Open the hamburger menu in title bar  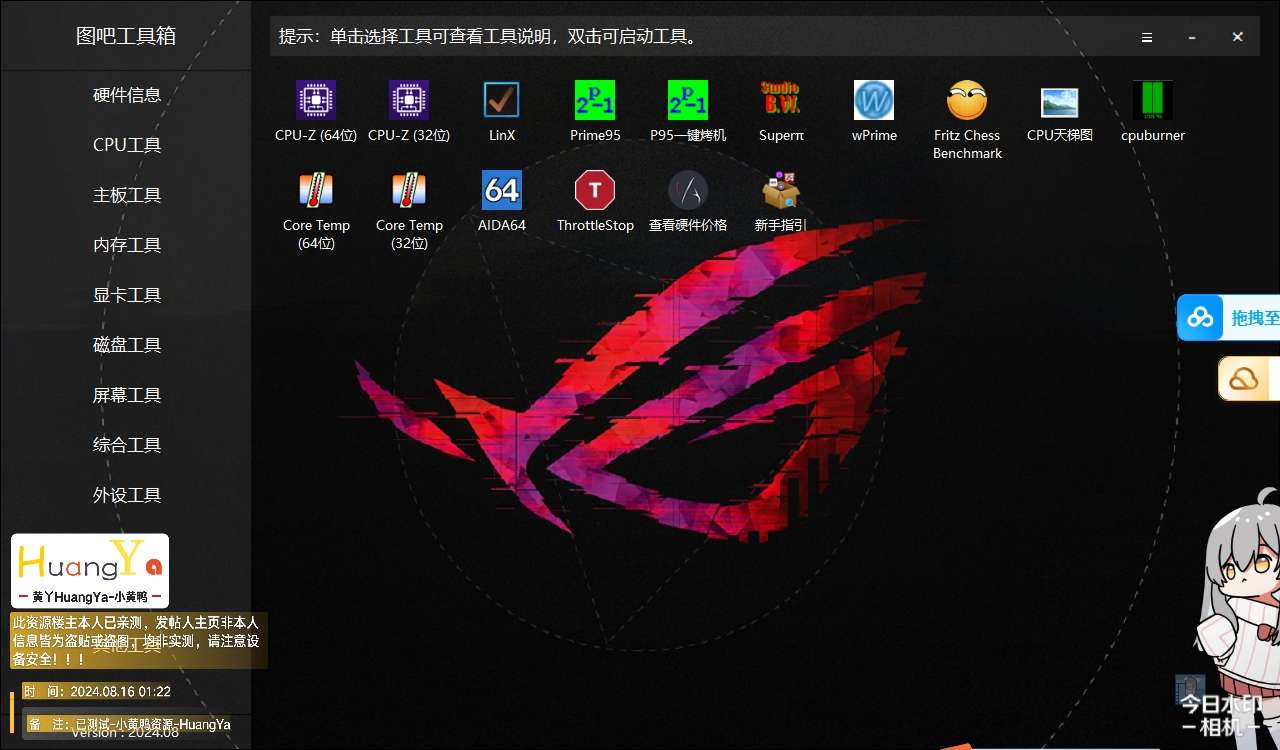[1147, 37]
